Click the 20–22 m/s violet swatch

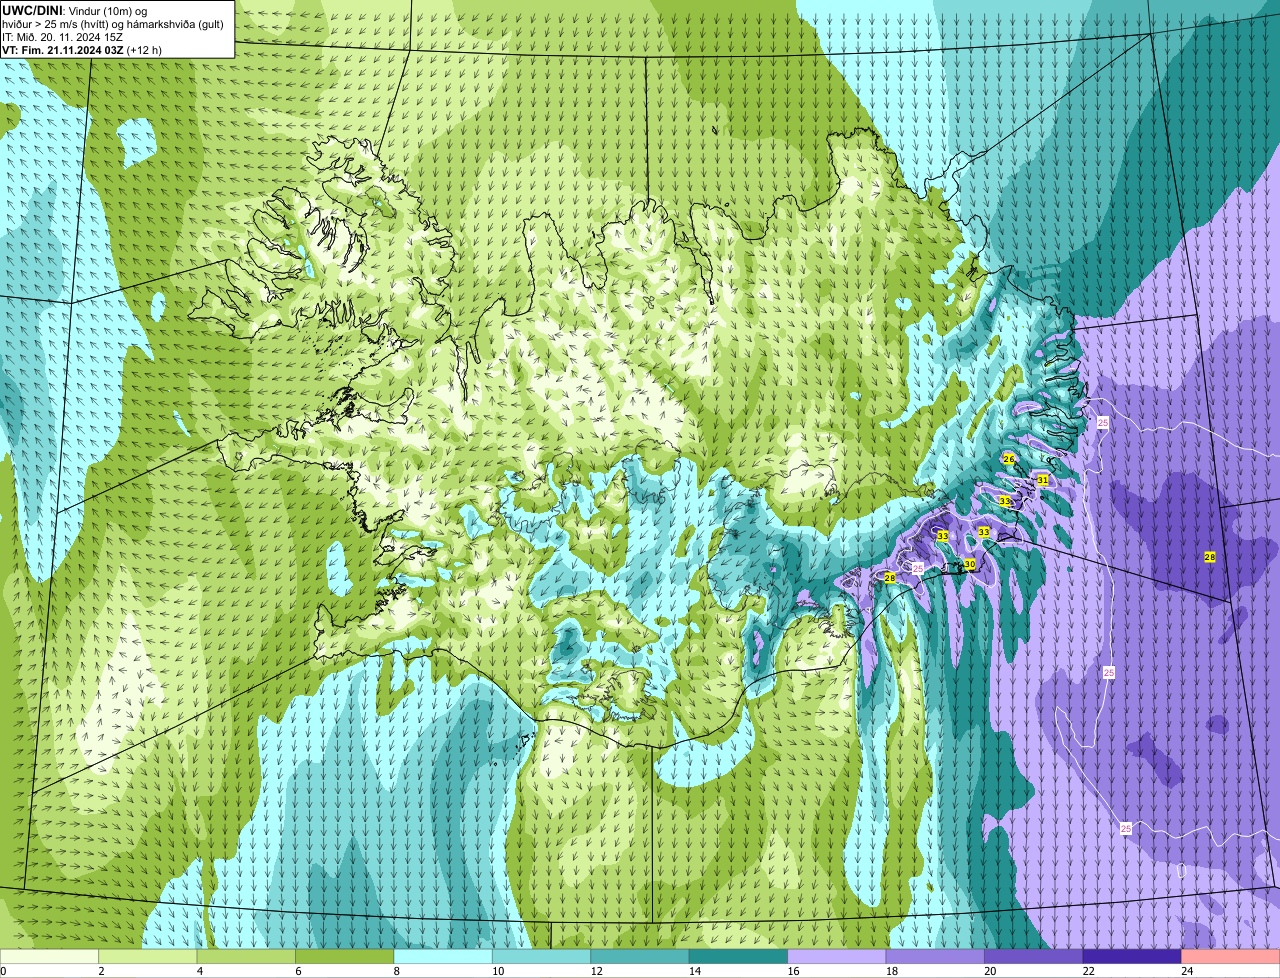1034,956
